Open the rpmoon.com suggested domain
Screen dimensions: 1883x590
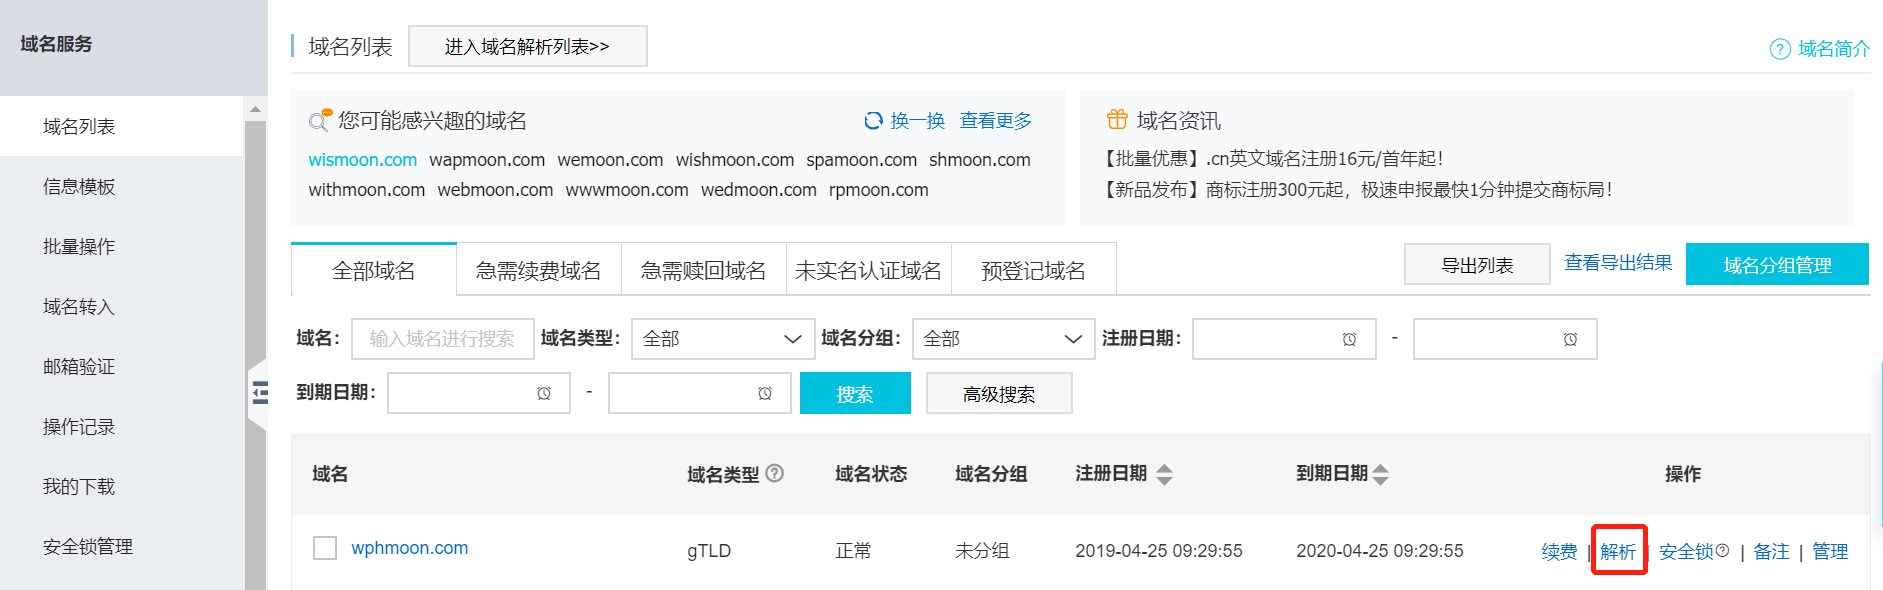[879, 190]
